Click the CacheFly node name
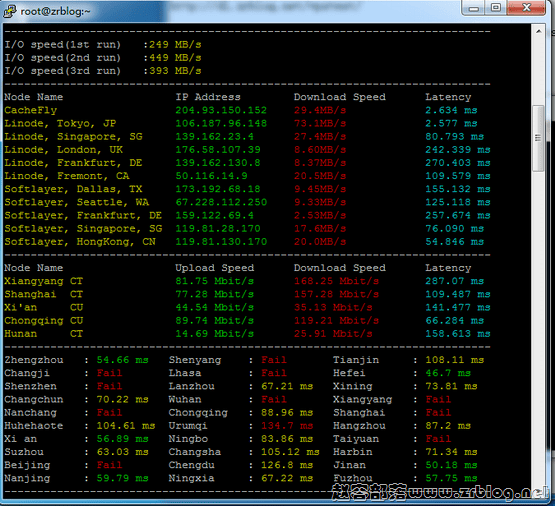 tap(30, 110)
